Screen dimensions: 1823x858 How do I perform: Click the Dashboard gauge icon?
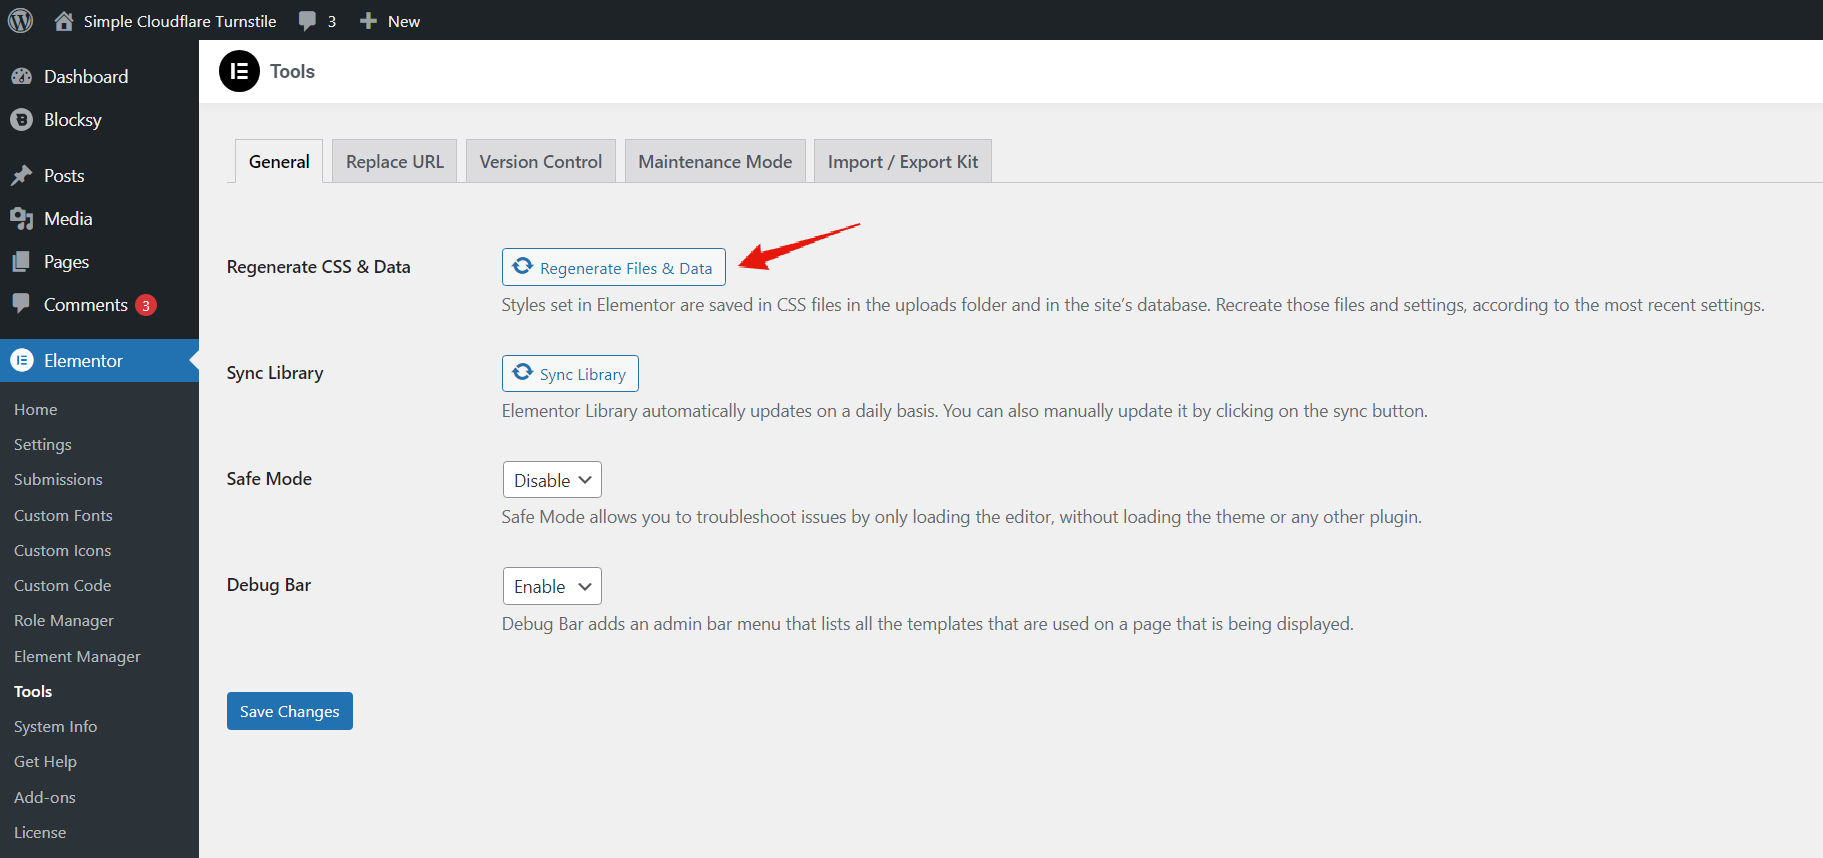pos(21,77)
